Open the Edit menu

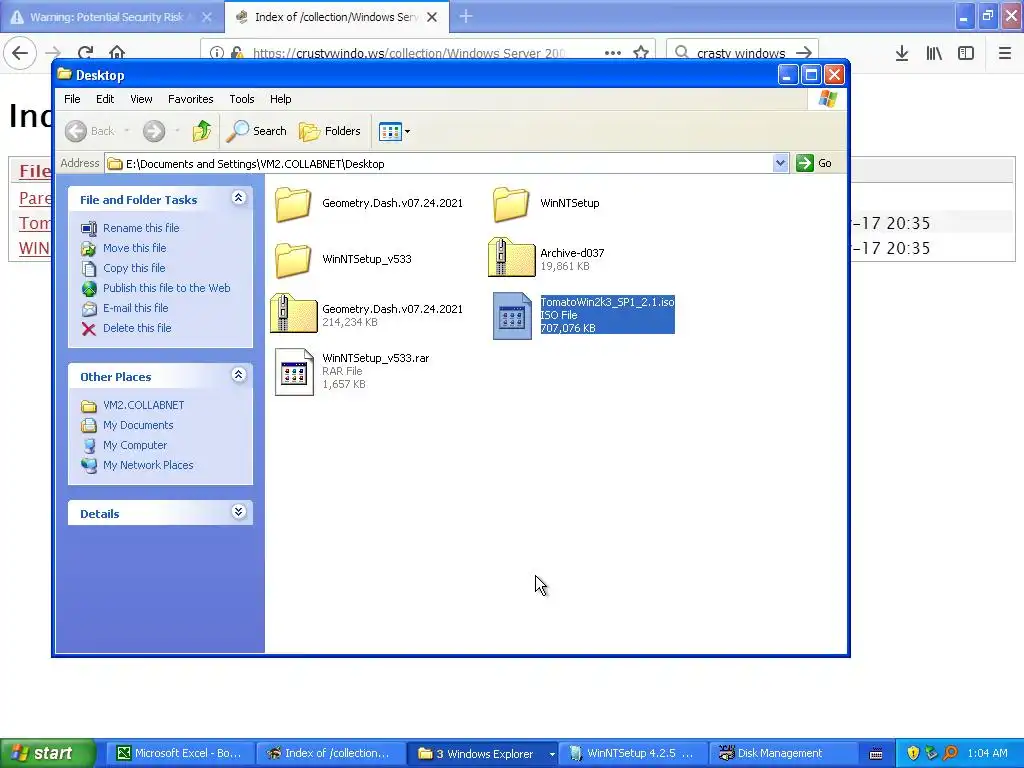pos(105,99)
